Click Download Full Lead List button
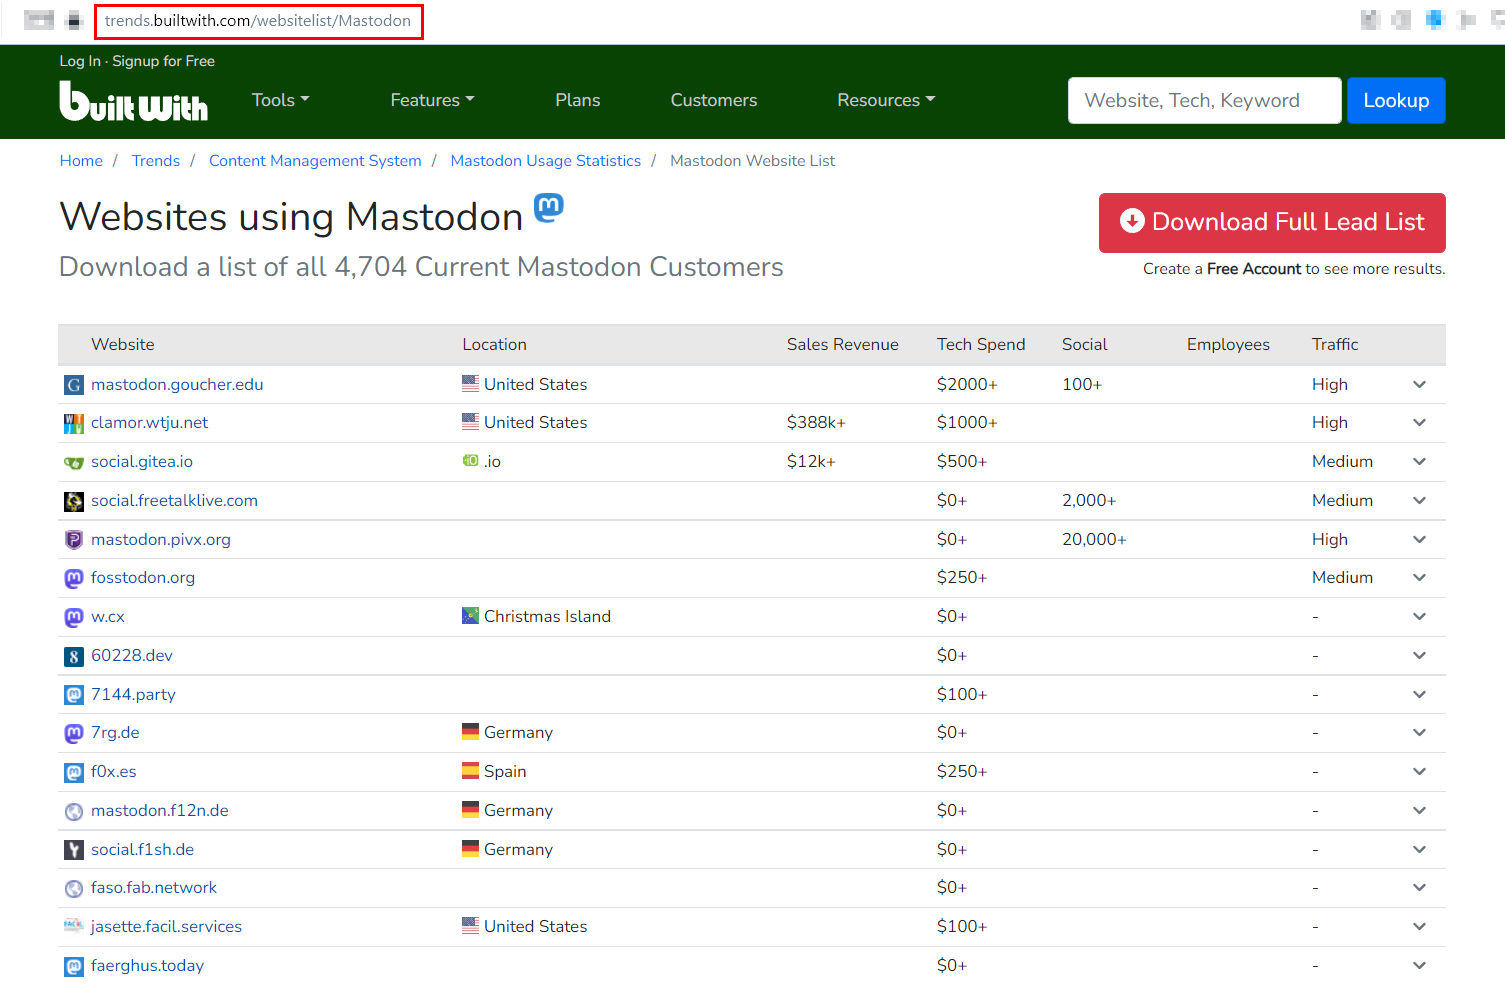Screen dimensions: 1505x984 pos(1272,222)
